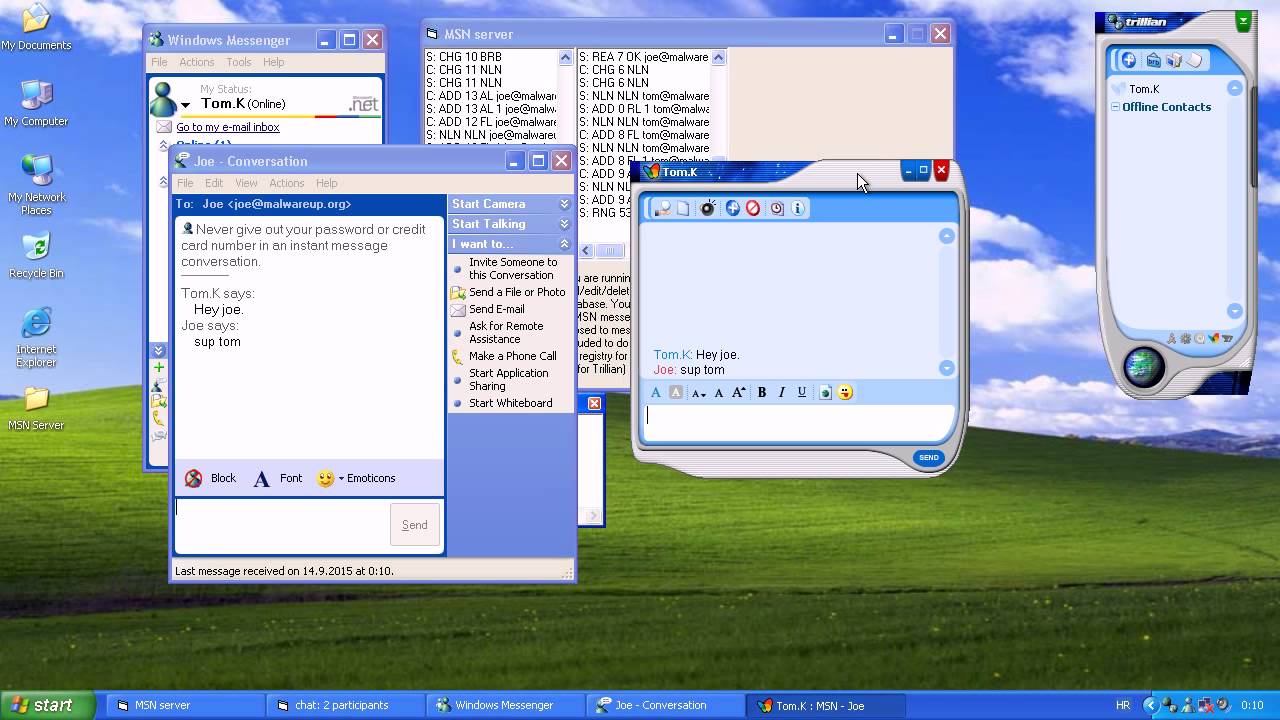Click the Start button on taskbar
The width and height of the screenshot is (1280, 720).
(48, 705)
